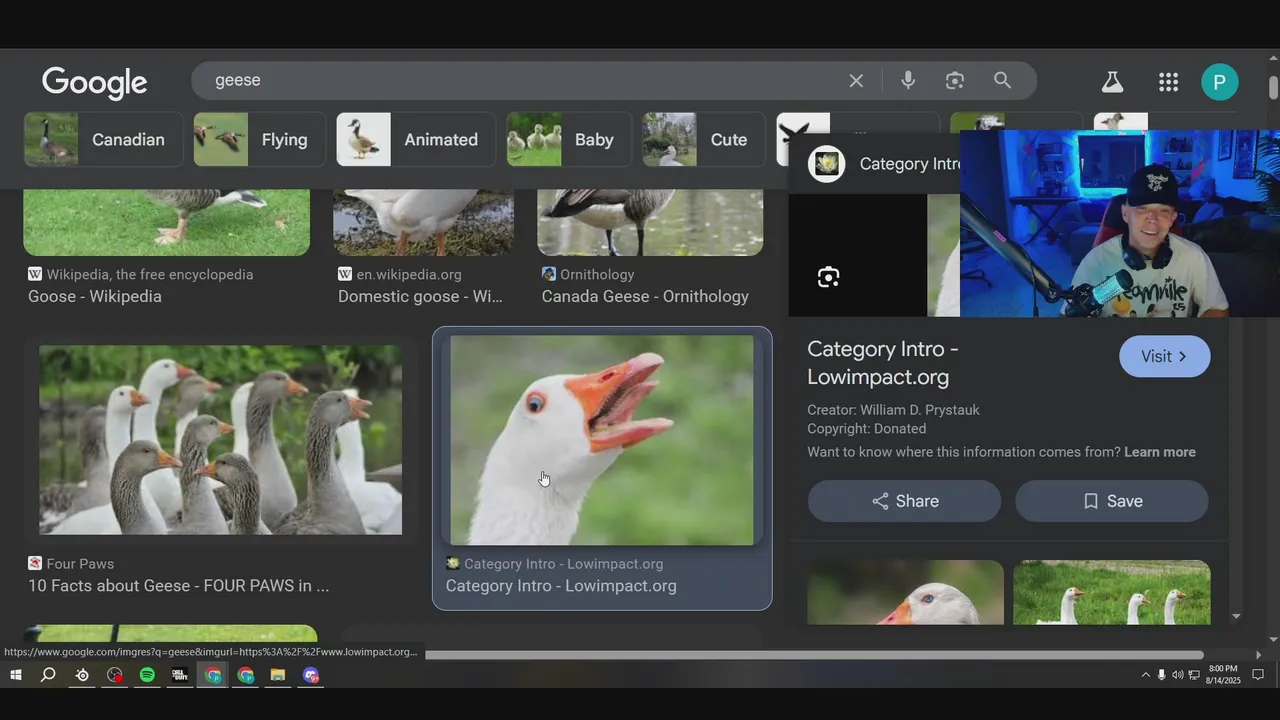Click the page vertical scrollbar thumb
This screenshot has width=1280, height=720.
[1273, 87]
